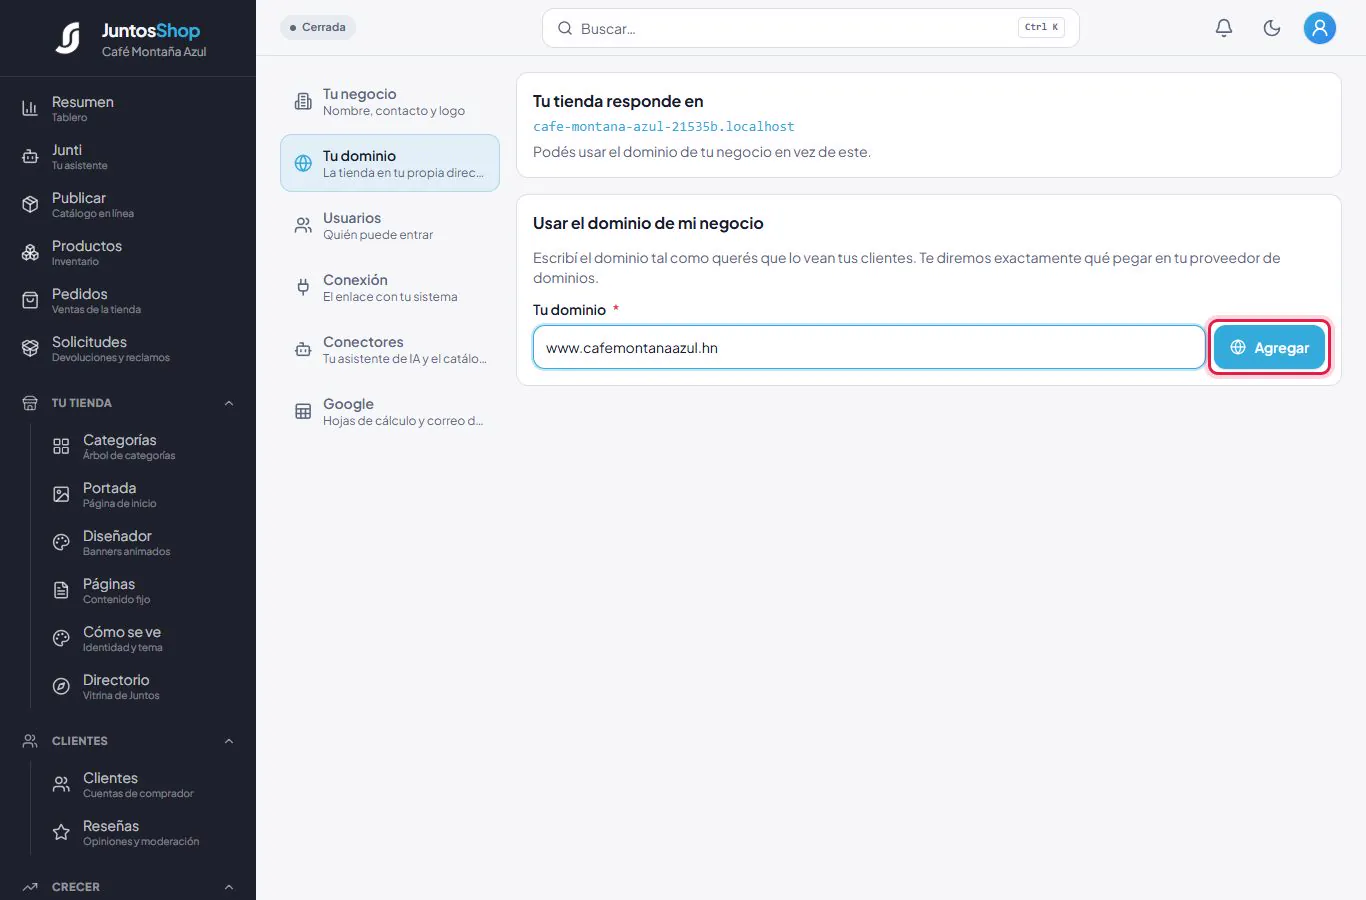Open the Conexión settings tab
The height and width of the screenshot is (900, 1366).
pos(390,287)
